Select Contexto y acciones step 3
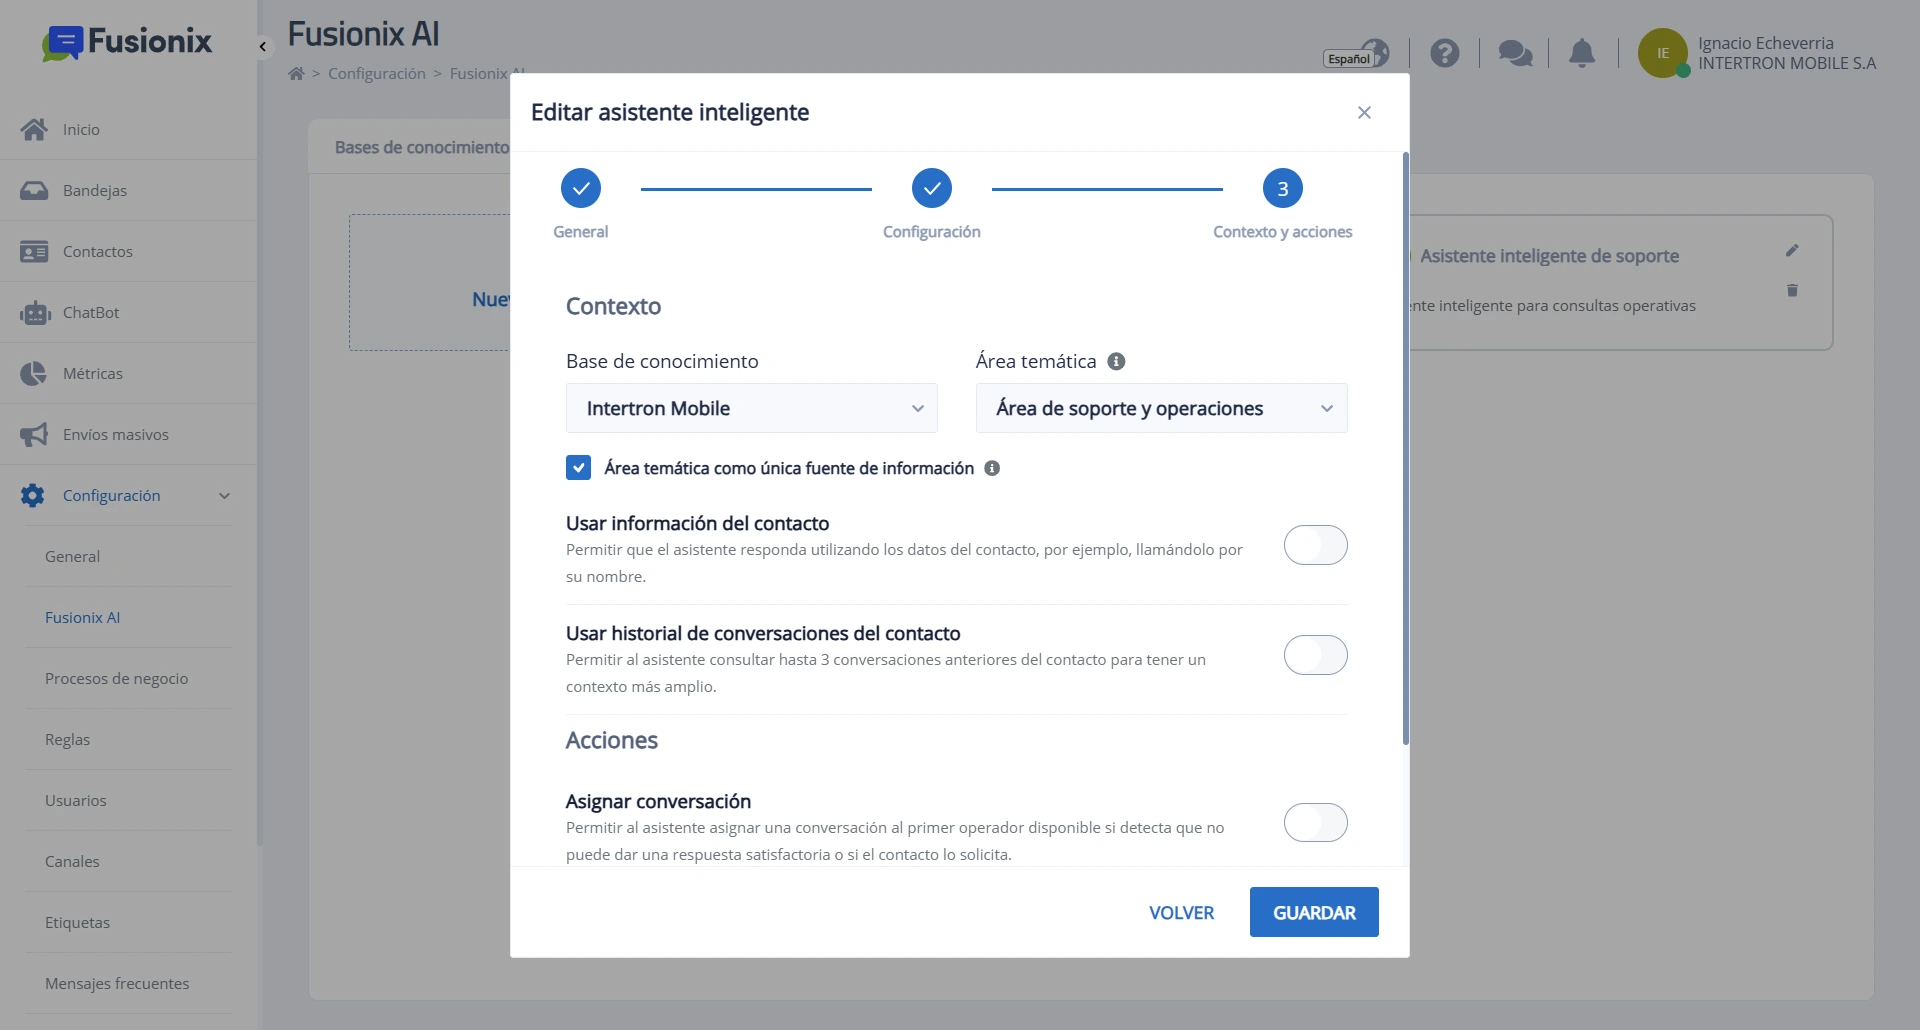1920x1030 pixels. [x=1283, y=188]
